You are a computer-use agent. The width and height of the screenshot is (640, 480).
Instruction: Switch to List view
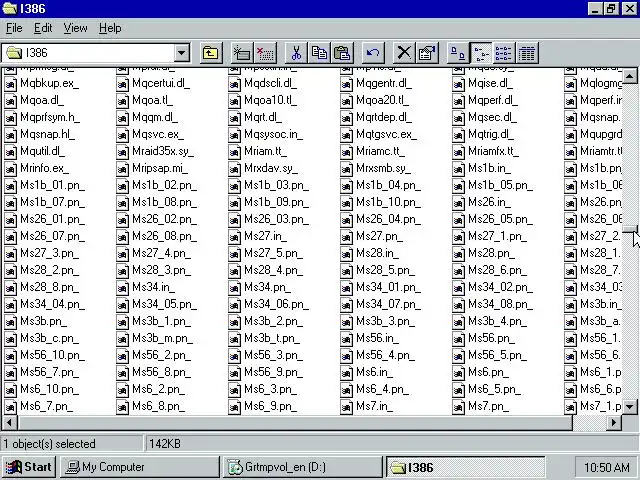tap(504, 53)
